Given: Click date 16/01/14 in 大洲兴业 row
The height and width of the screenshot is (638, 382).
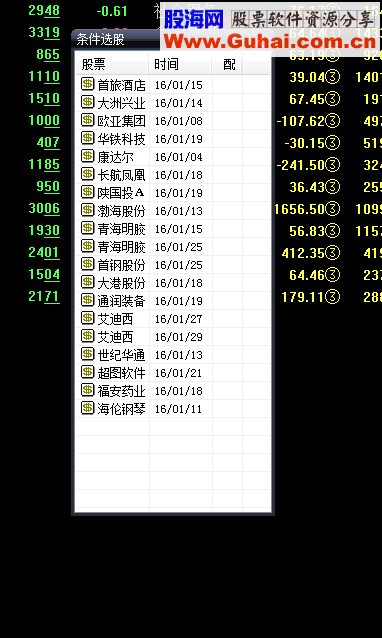Looking at the screenshot, I should 178,103.
